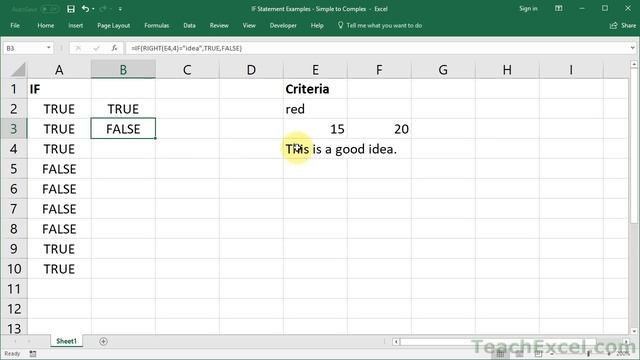This screenshot has height=360, width=640.
Task: Click the Normal view icon in status bar
Action: coord(500,353)
